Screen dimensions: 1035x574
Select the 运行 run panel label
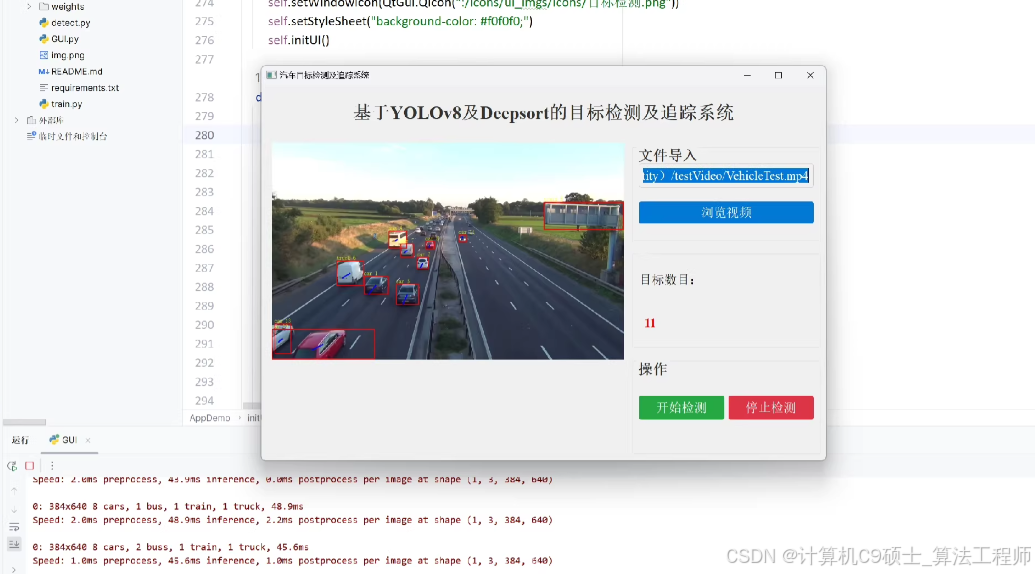20,440
